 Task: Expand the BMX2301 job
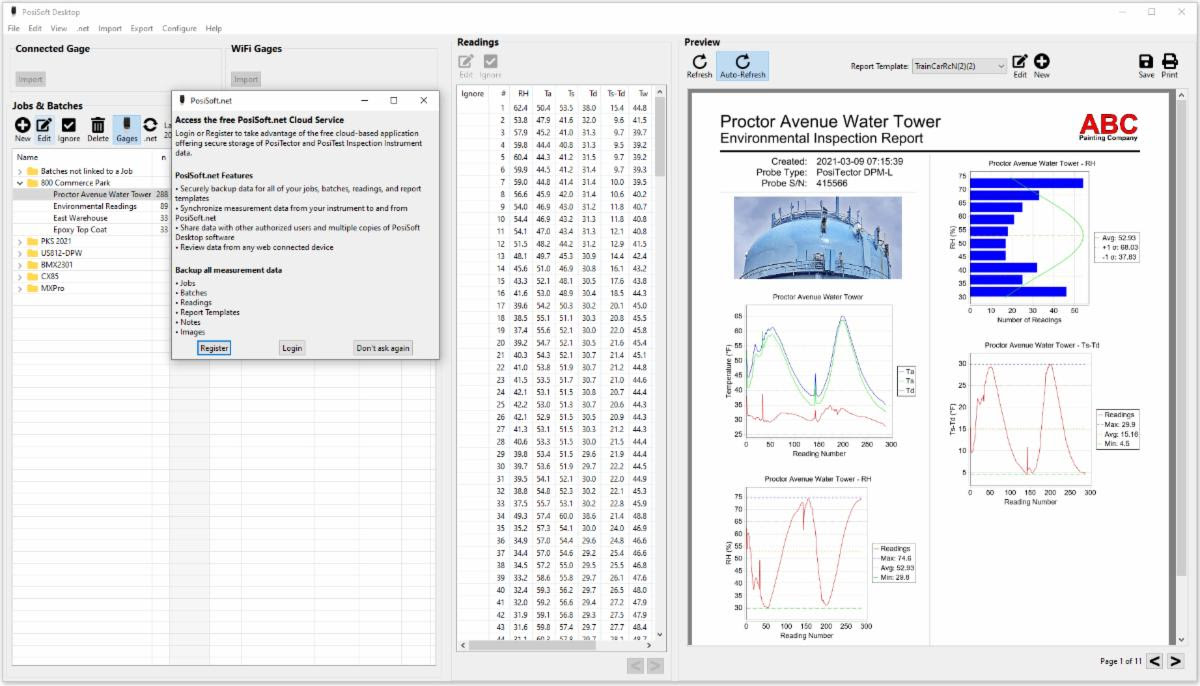19,265
